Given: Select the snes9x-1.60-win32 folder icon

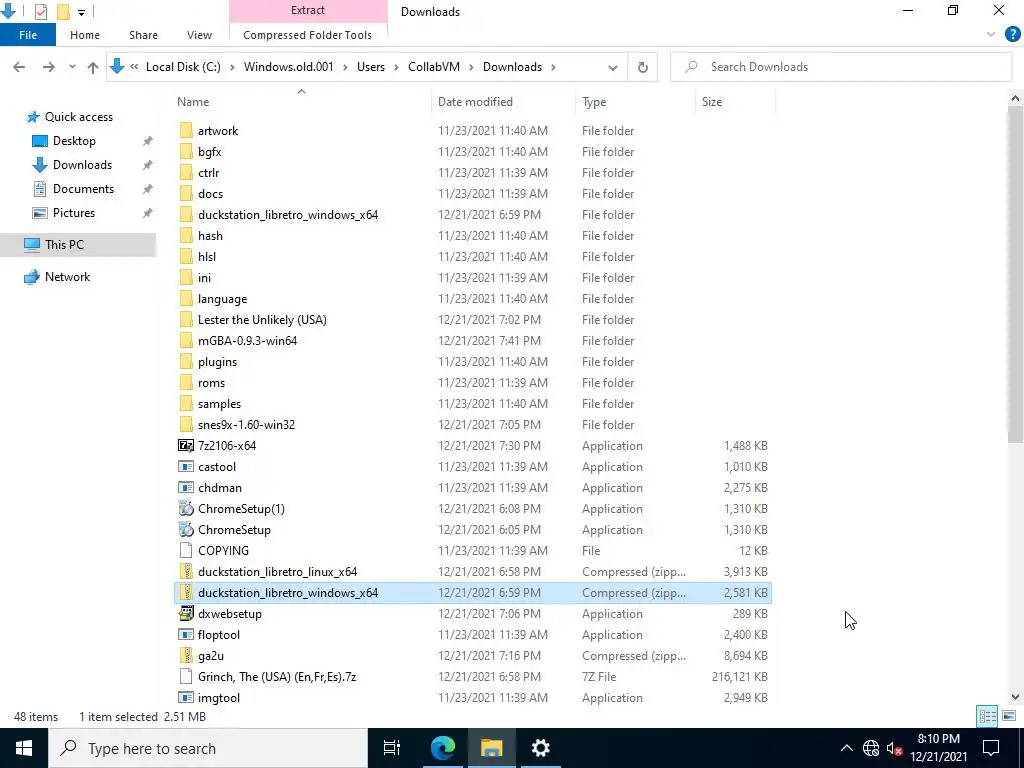Looking at the screenshot, I should (186, 424).
